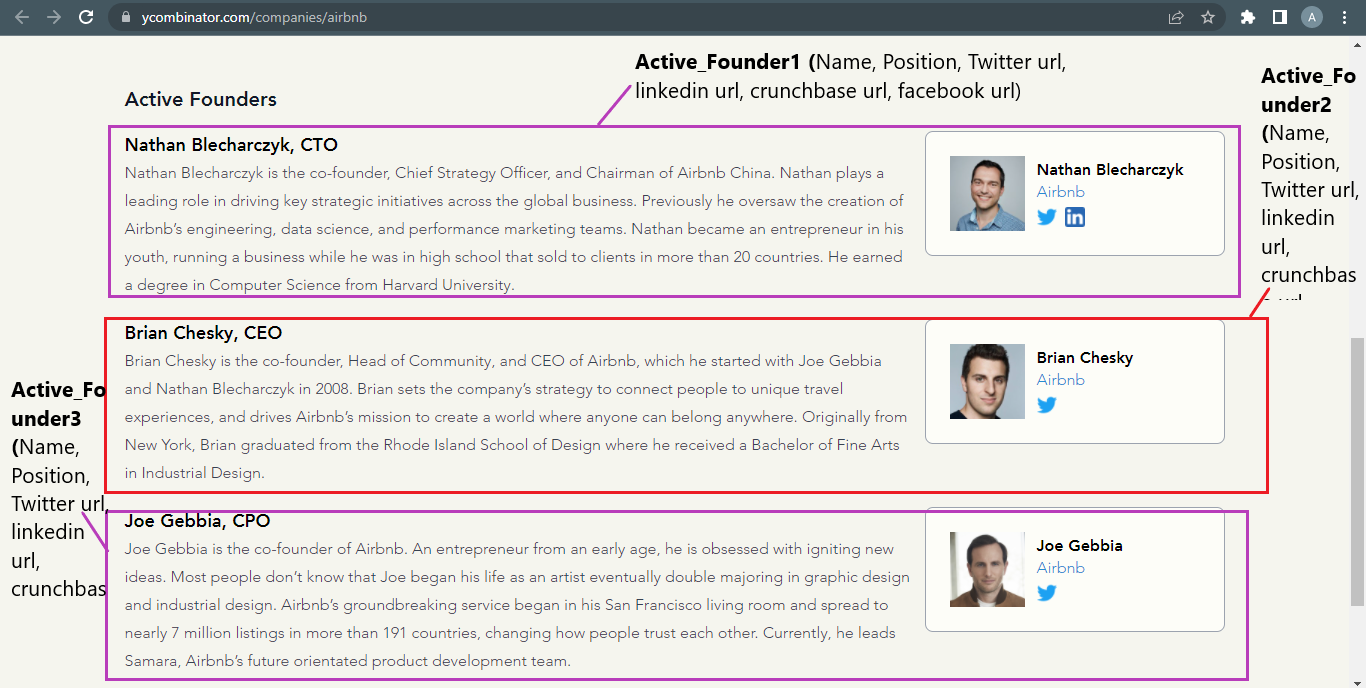
Task: Click Nathan Blecharczyk's bio paragraph
Action: pos(514,229)
